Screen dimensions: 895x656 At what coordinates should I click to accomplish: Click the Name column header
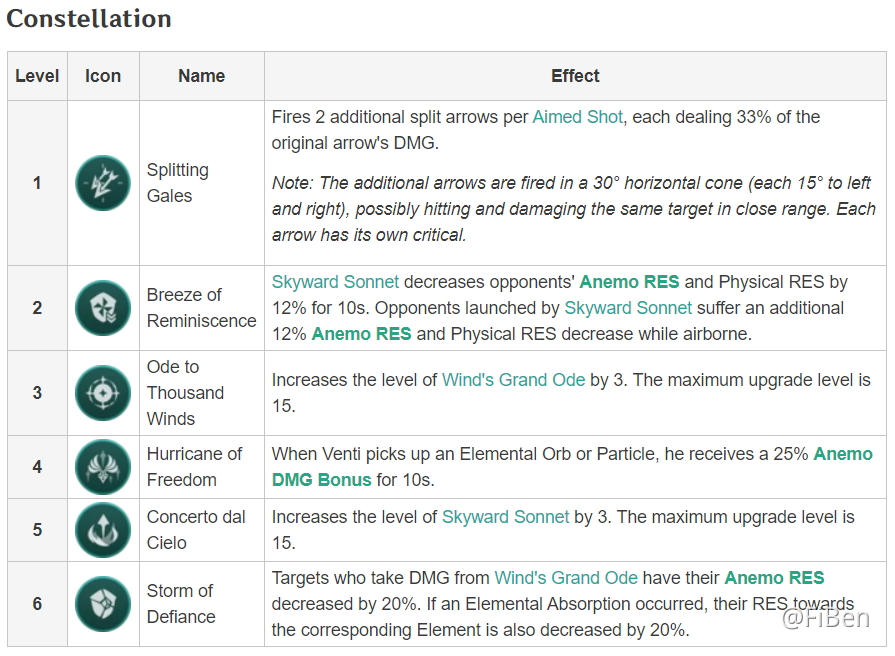[x=201, y=76]
